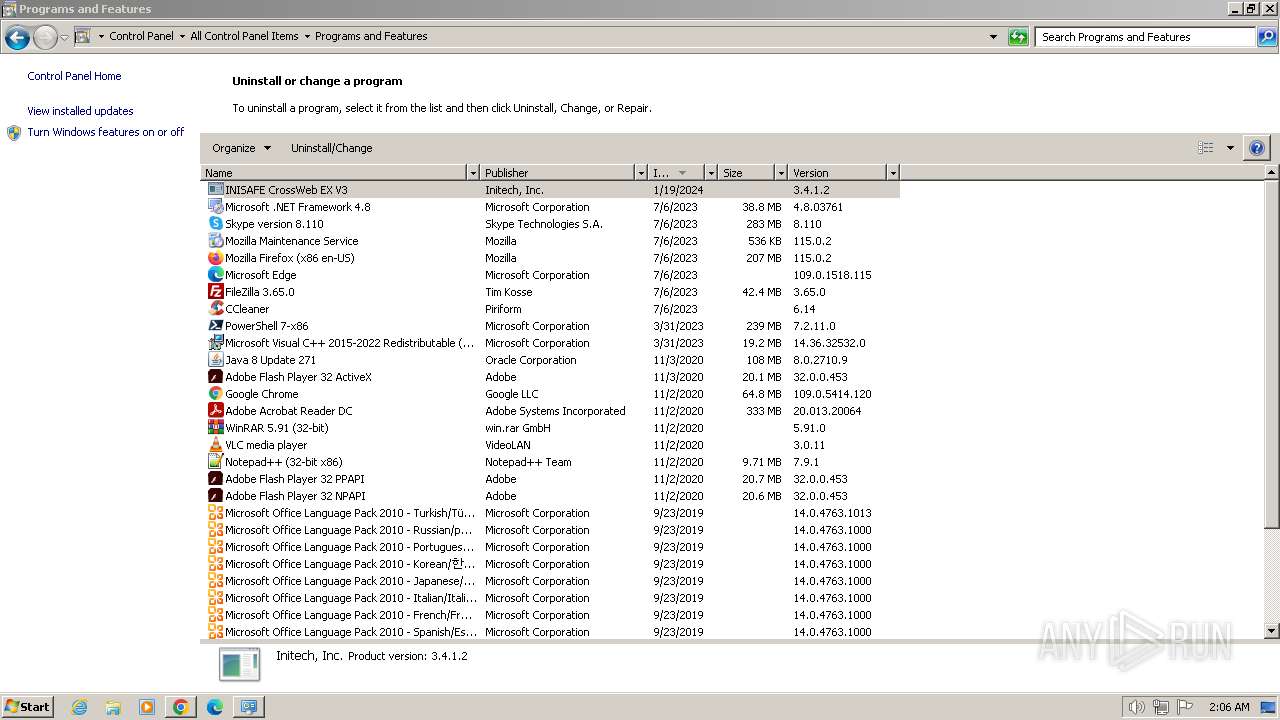Viewport: 1280px width, 720px height.
Task: Click the search magnifier button
Action: pos(1267,37)
